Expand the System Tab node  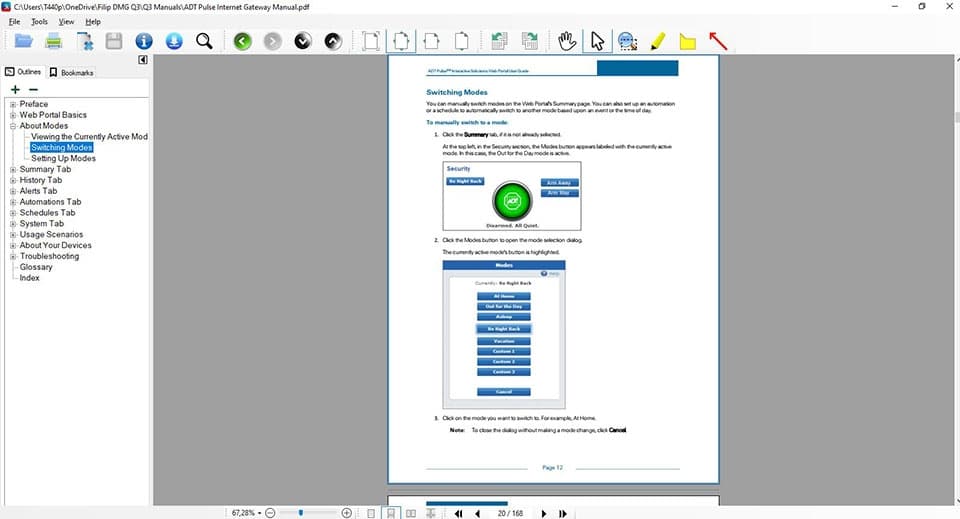(13, 224)
